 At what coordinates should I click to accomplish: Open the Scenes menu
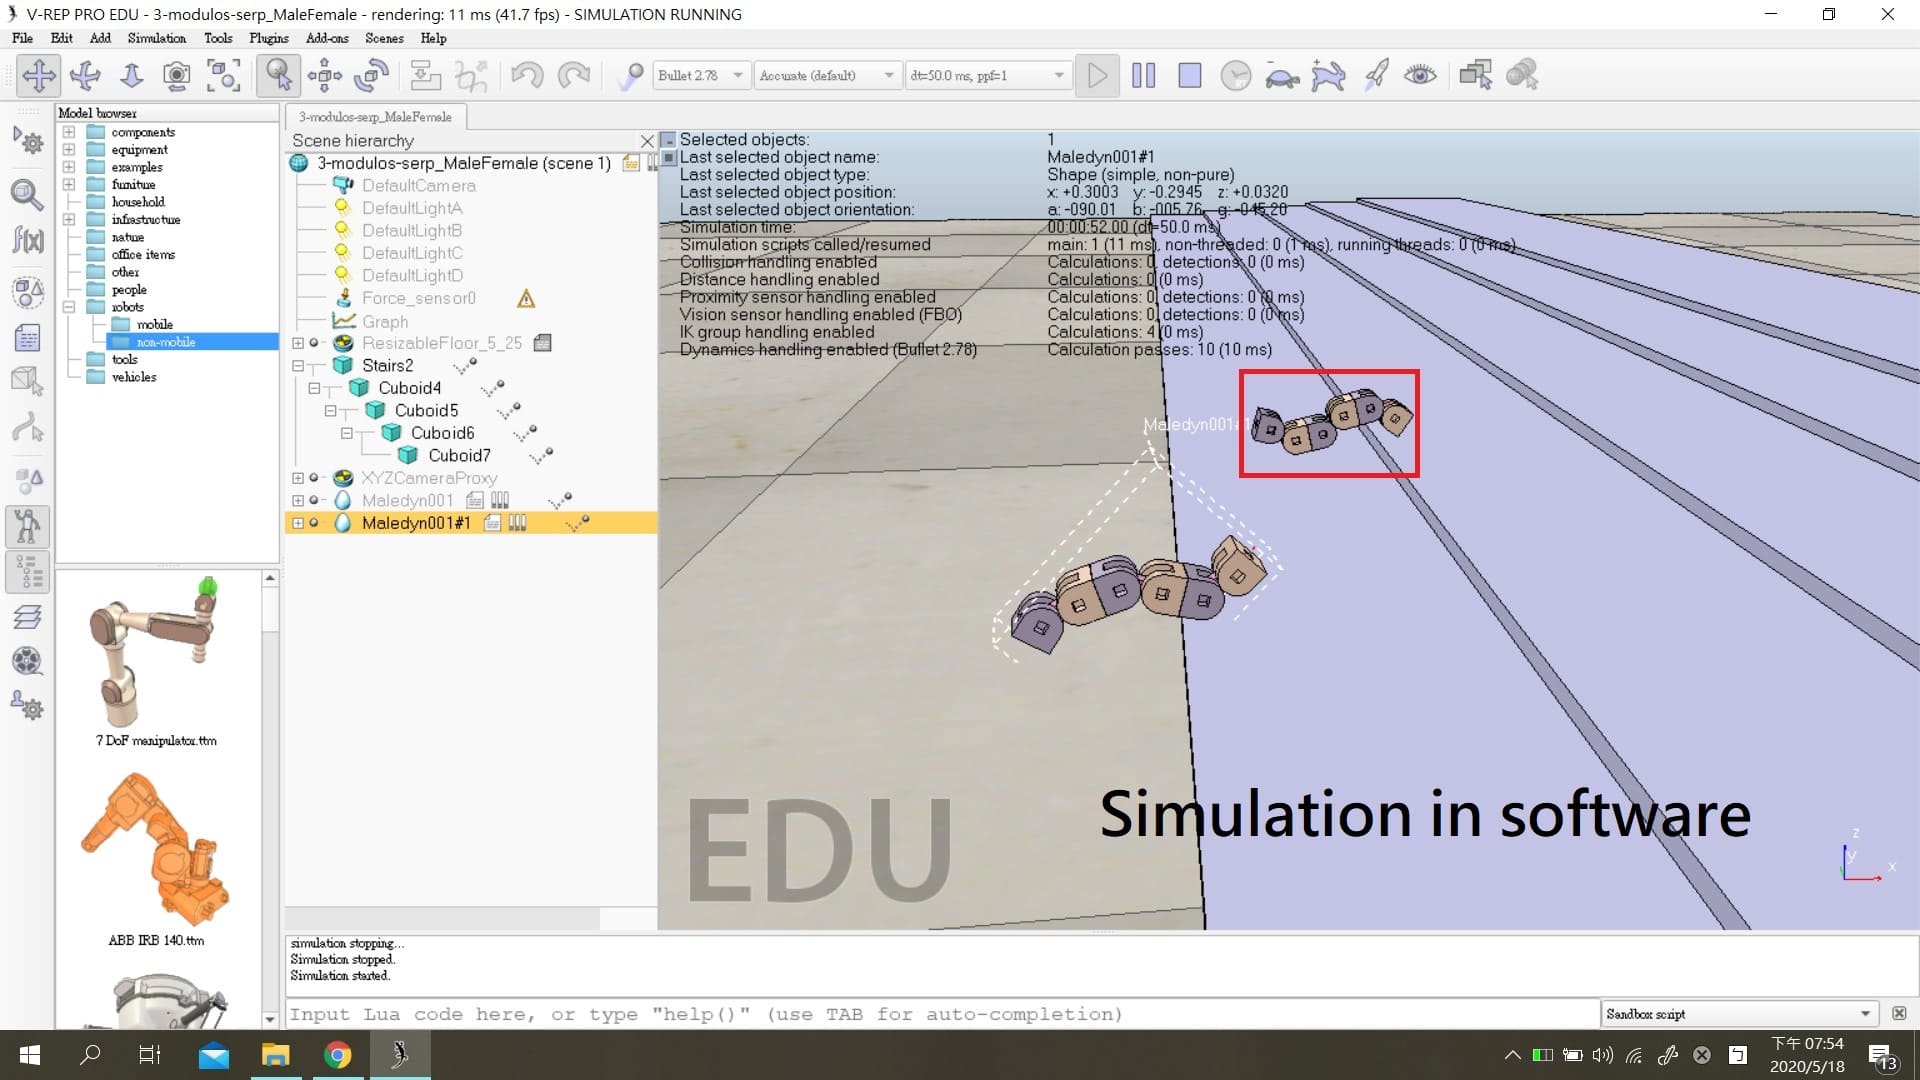(x=384, y=38)
